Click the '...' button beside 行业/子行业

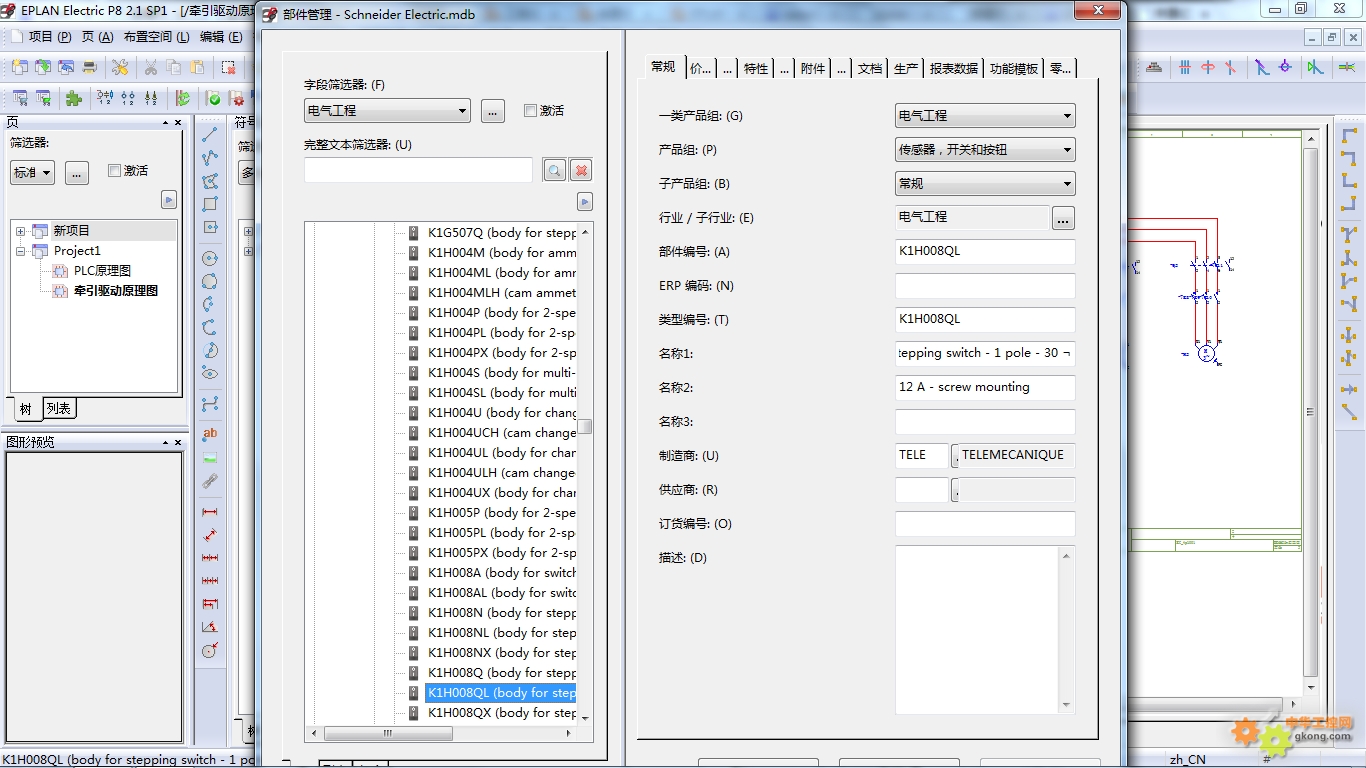pyautogui.click(x=1063, y=218)
